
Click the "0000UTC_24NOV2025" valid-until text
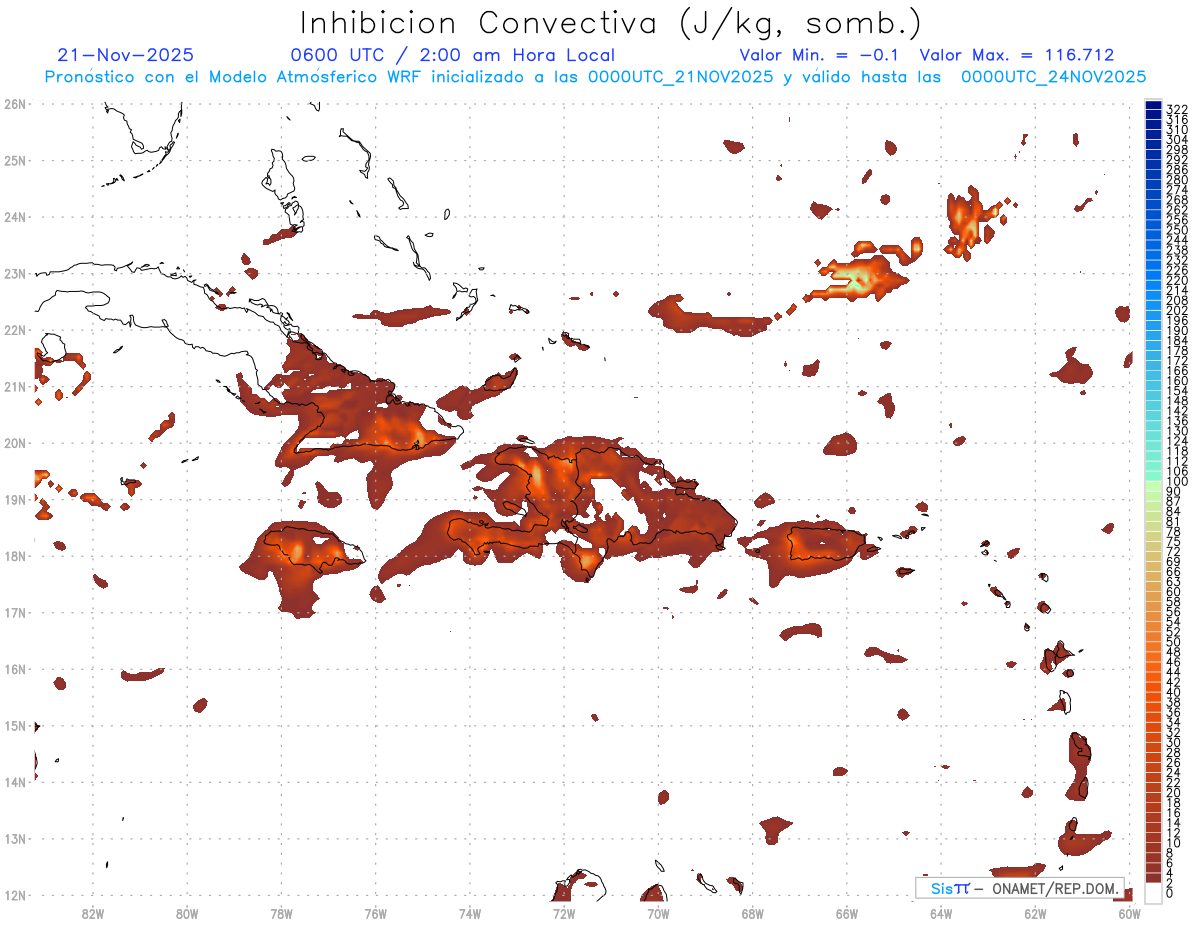click(x=1053, y=77)
